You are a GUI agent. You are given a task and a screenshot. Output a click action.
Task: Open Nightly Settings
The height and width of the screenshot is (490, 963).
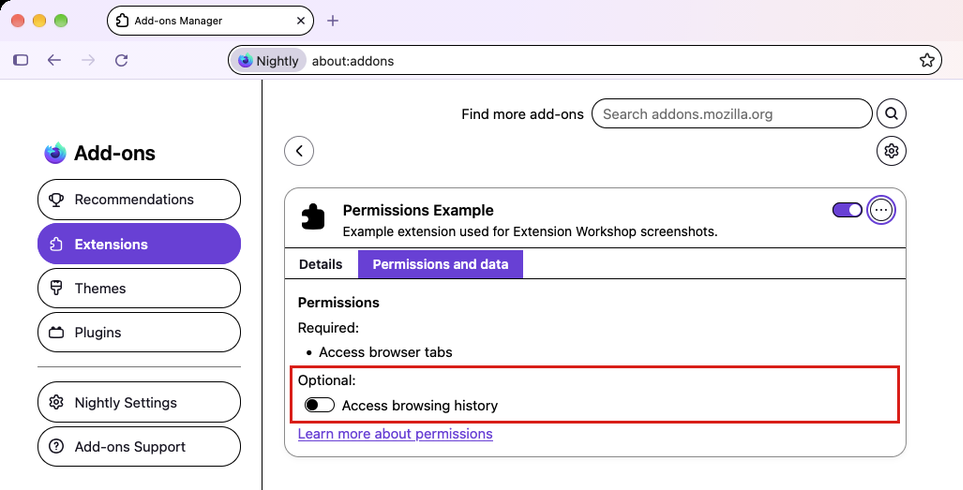pos(139,402)
